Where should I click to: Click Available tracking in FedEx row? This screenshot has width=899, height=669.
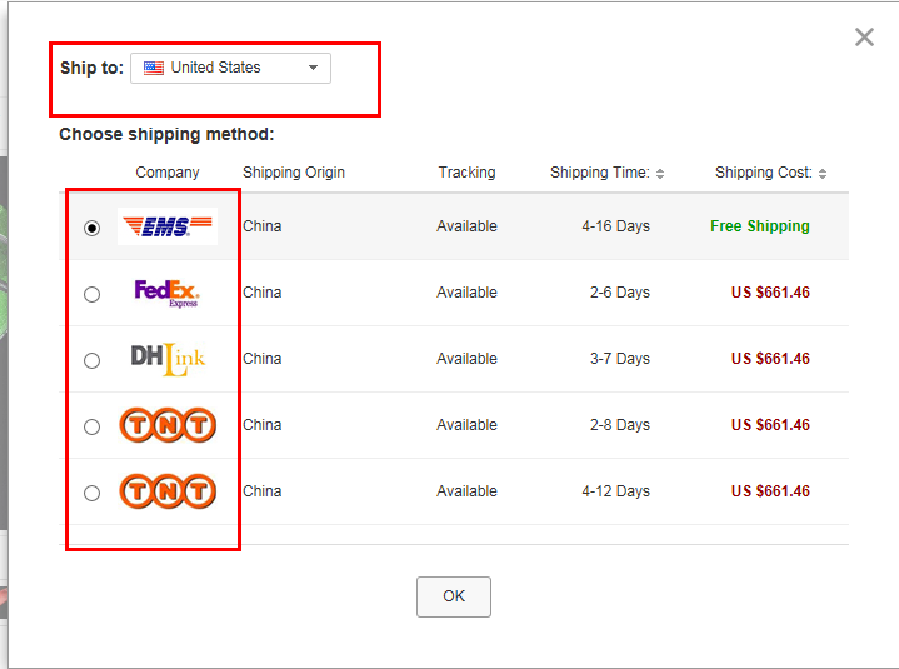[x=467, y=292]
